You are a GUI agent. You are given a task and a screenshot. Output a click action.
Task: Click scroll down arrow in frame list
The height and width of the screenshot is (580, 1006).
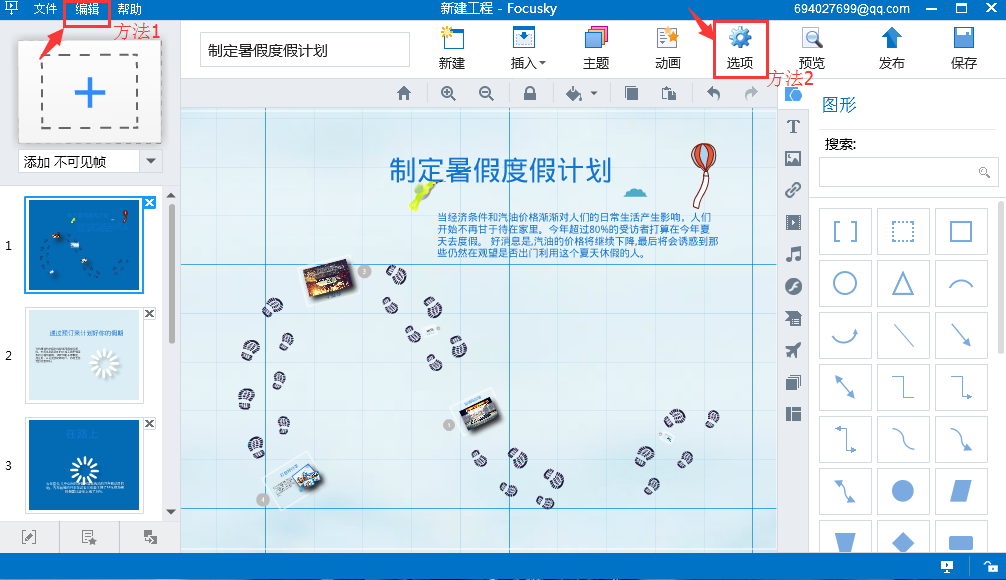click(171, 511)
